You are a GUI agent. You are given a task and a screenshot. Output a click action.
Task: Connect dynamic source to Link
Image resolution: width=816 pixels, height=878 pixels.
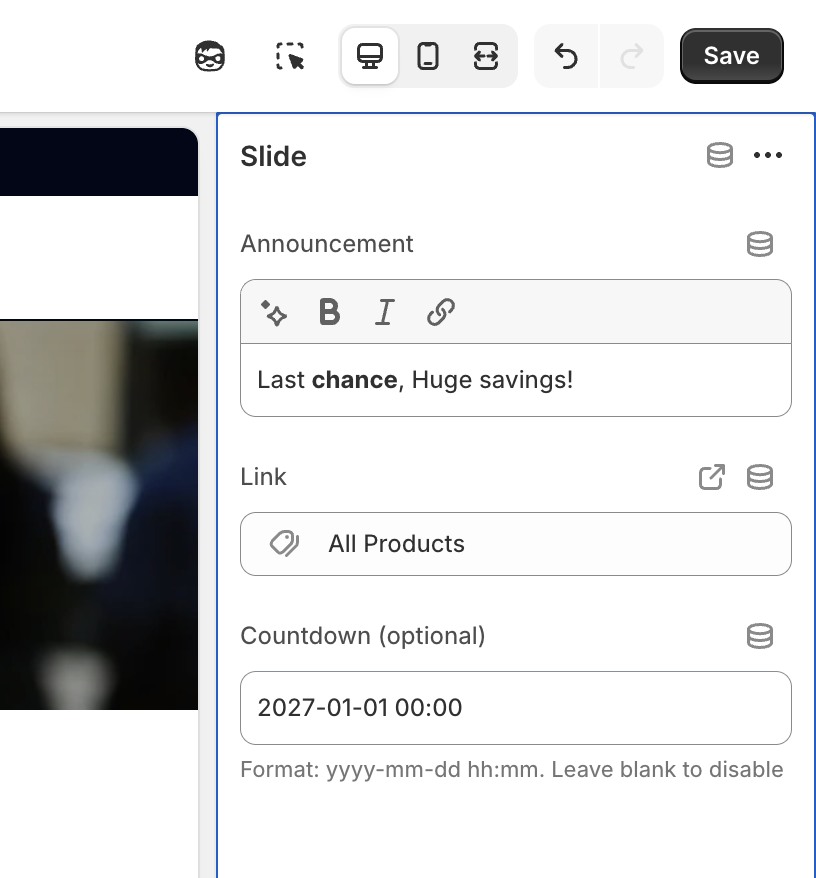760,477
